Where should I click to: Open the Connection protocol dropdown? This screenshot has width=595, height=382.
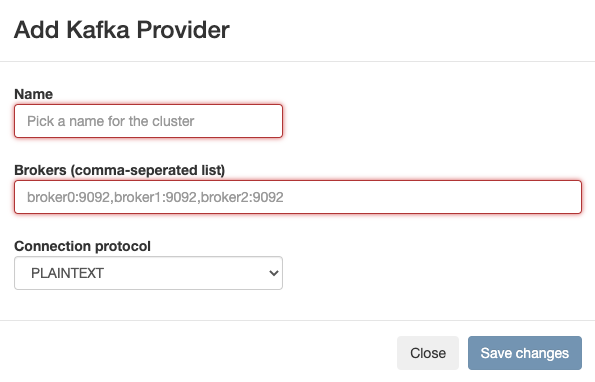[x=148, y=273]
